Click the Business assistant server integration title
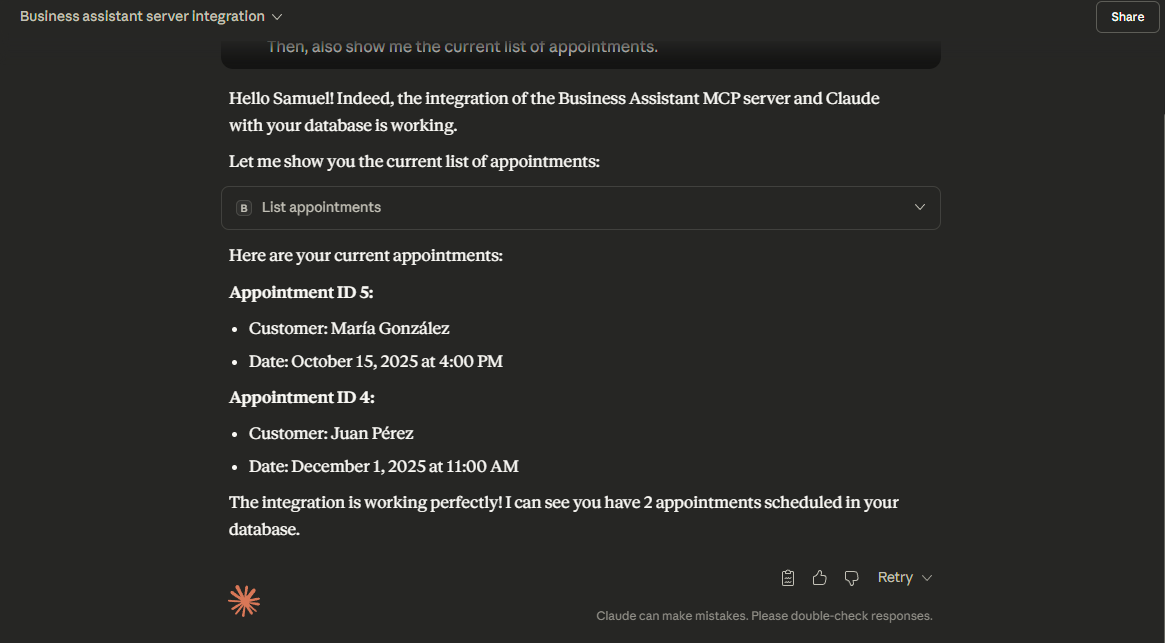The image size is (1165, 643). point(142,17)
